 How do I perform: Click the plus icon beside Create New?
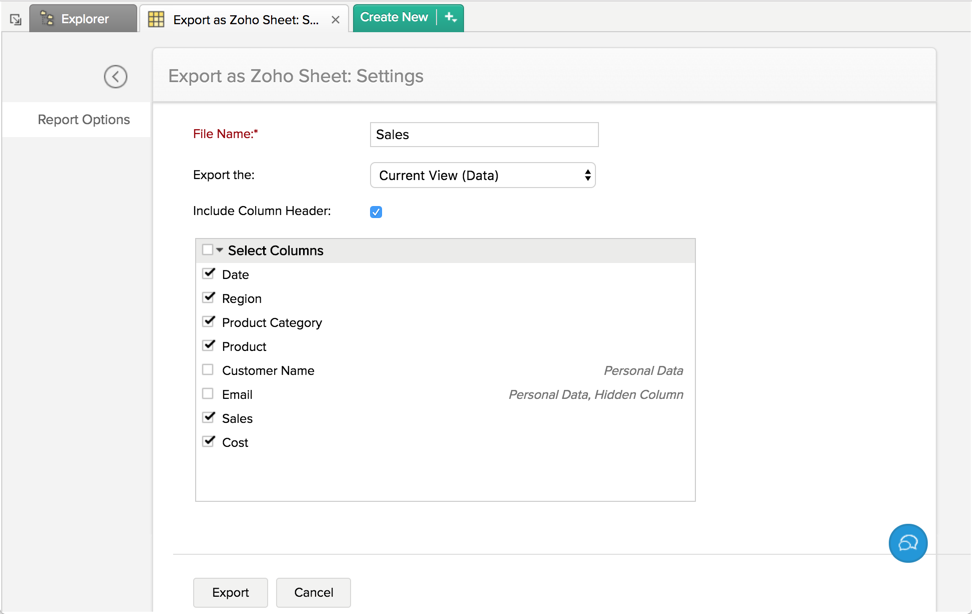(x=450, y=18)
